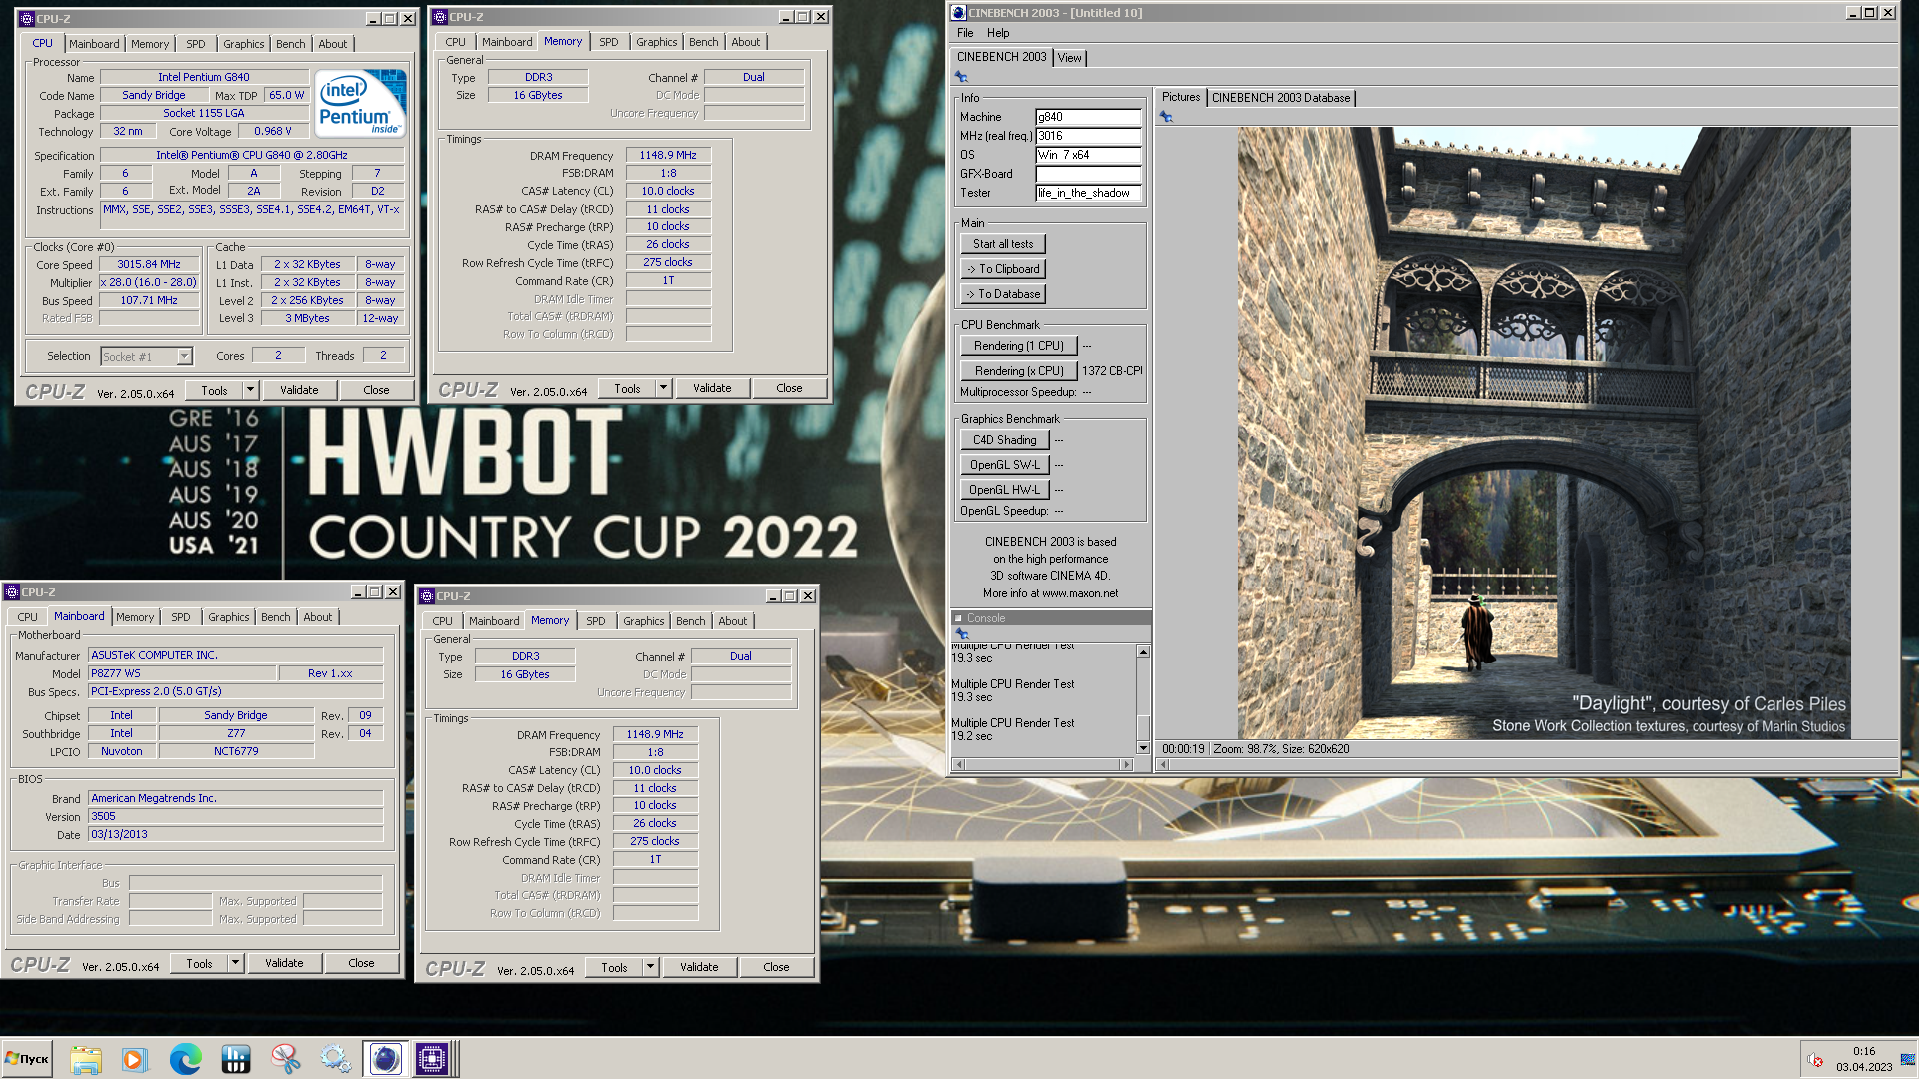Launch the Snipping Tool from taskbar
The height and width of the screenshot is (1079, 1919).
tap(286, 1059)
